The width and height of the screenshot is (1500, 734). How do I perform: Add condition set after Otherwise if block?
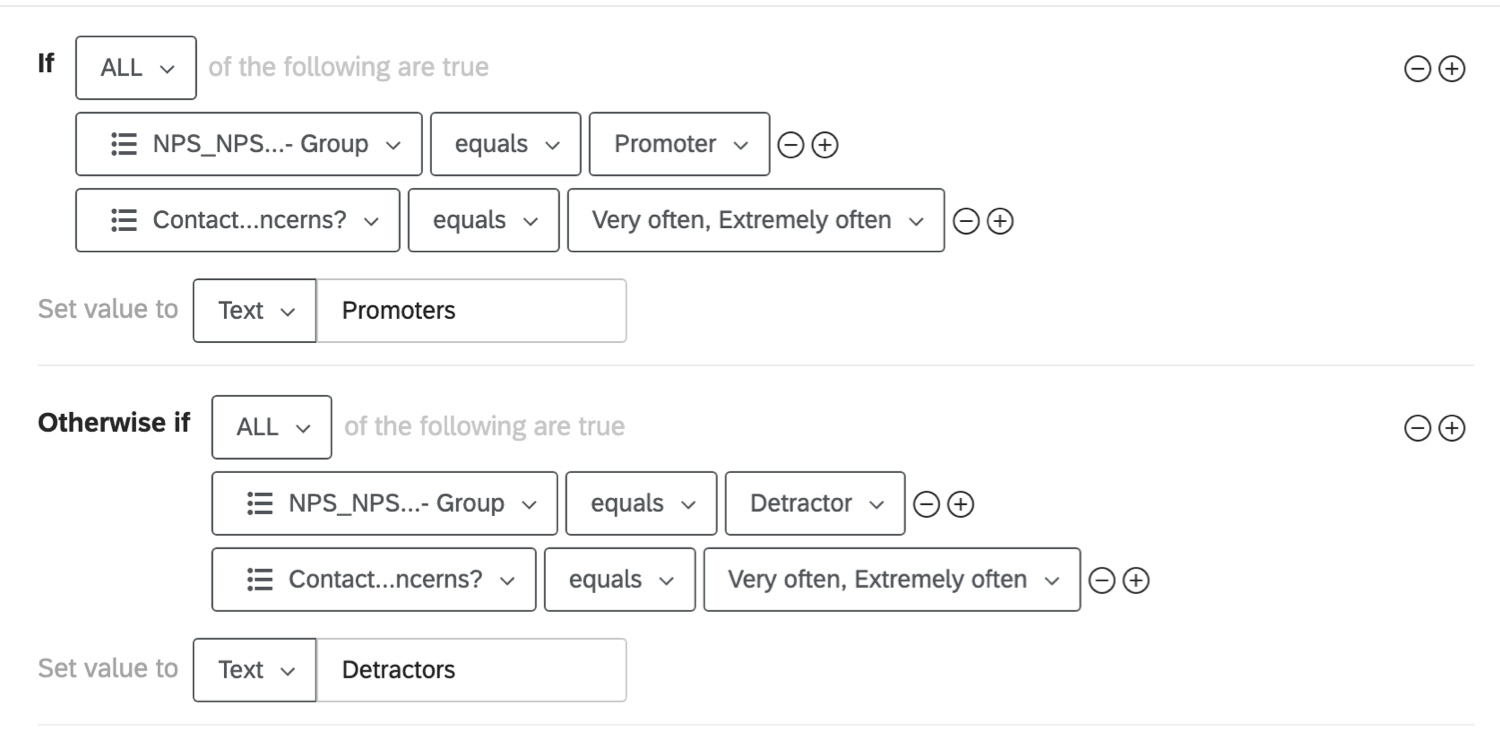(1451, 428)
